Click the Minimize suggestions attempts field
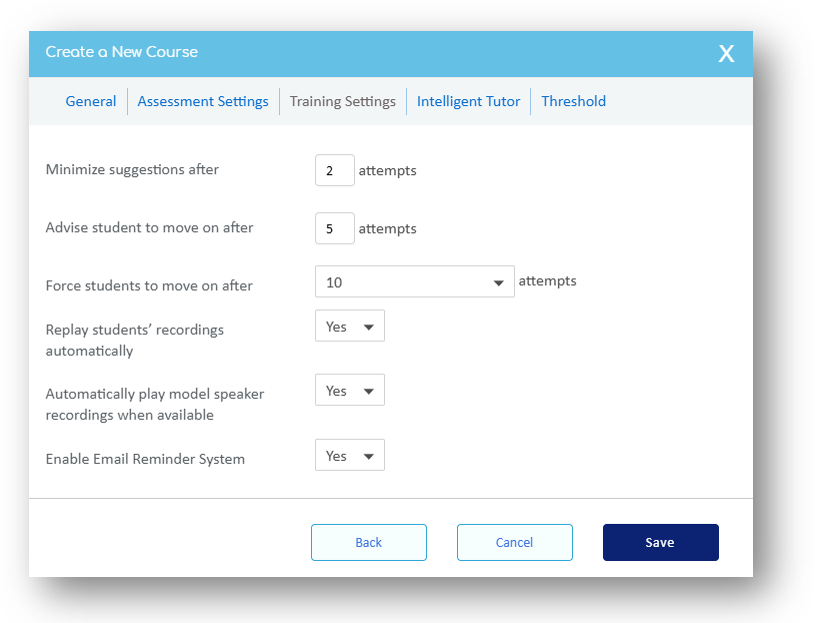The image size is (815, 623). tap(334, 170)
